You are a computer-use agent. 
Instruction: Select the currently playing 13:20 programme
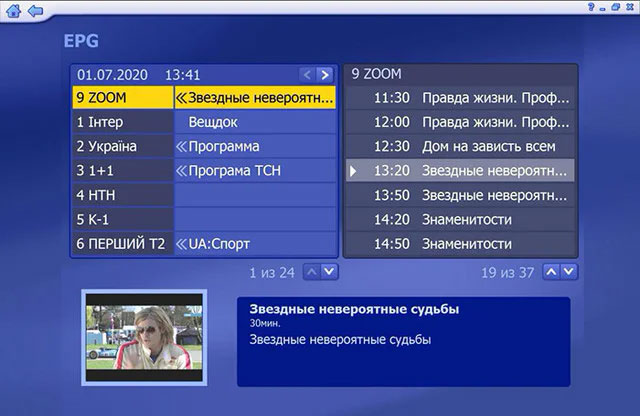(x=460, y=171)
